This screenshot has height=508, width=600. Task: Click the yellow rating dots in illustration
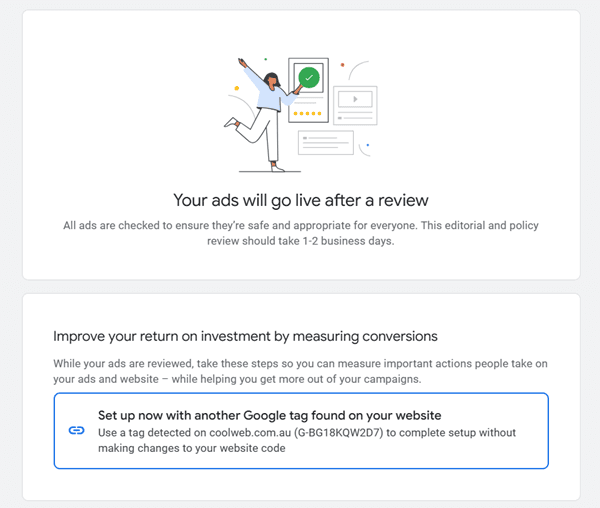[305, 113]
